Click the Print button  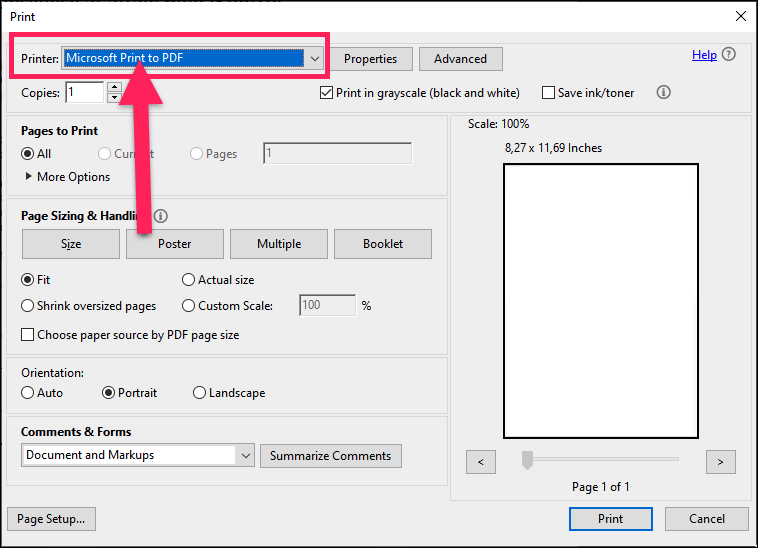point(611,519)
